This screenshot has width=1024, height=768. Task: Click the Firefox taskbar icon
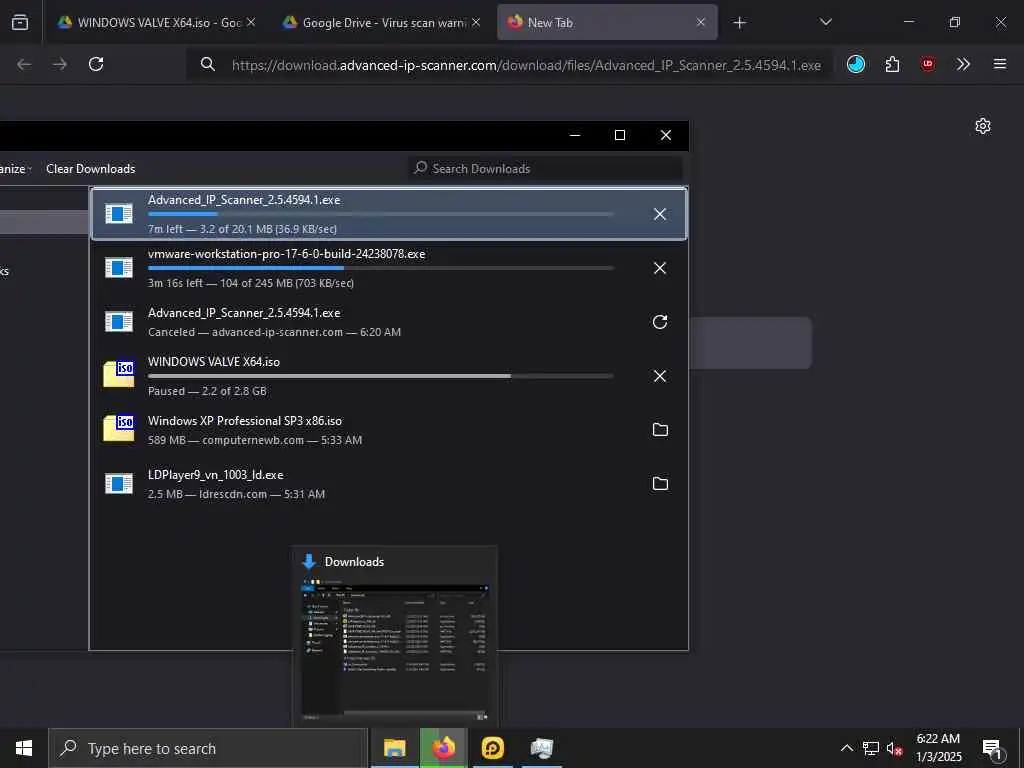click(443, 748)
